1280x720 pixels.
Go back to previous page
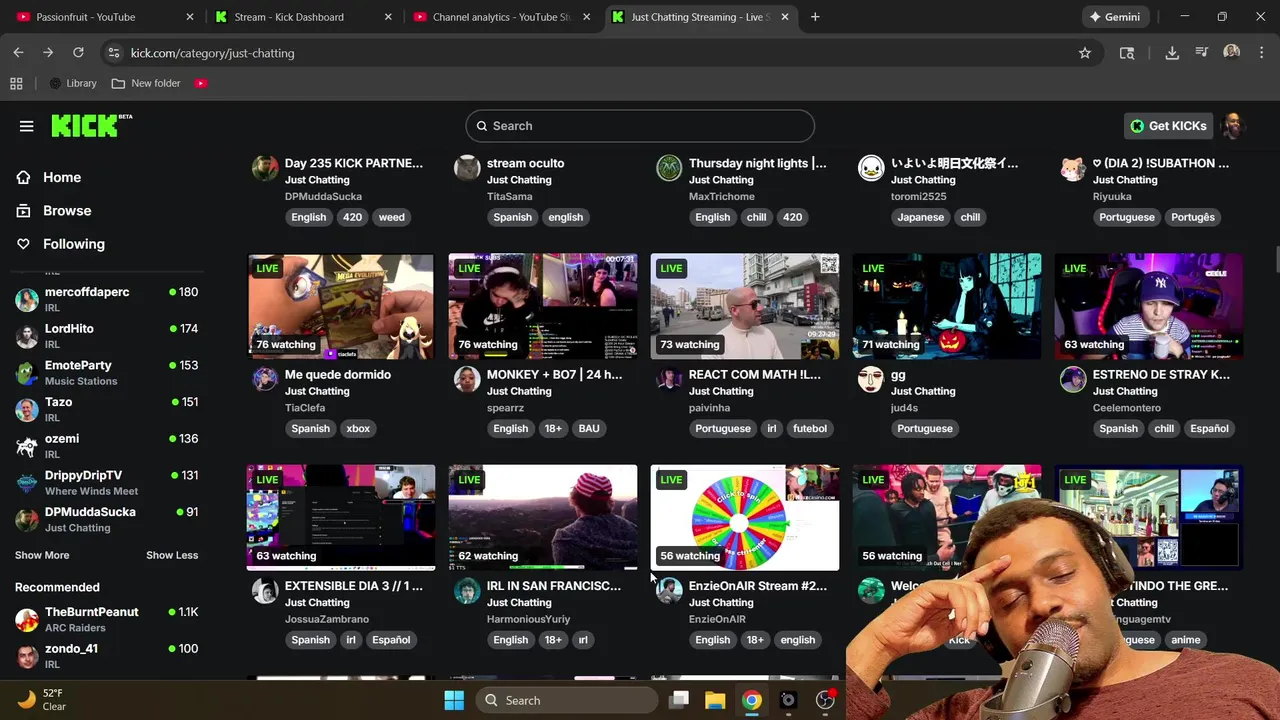(19, 53)
